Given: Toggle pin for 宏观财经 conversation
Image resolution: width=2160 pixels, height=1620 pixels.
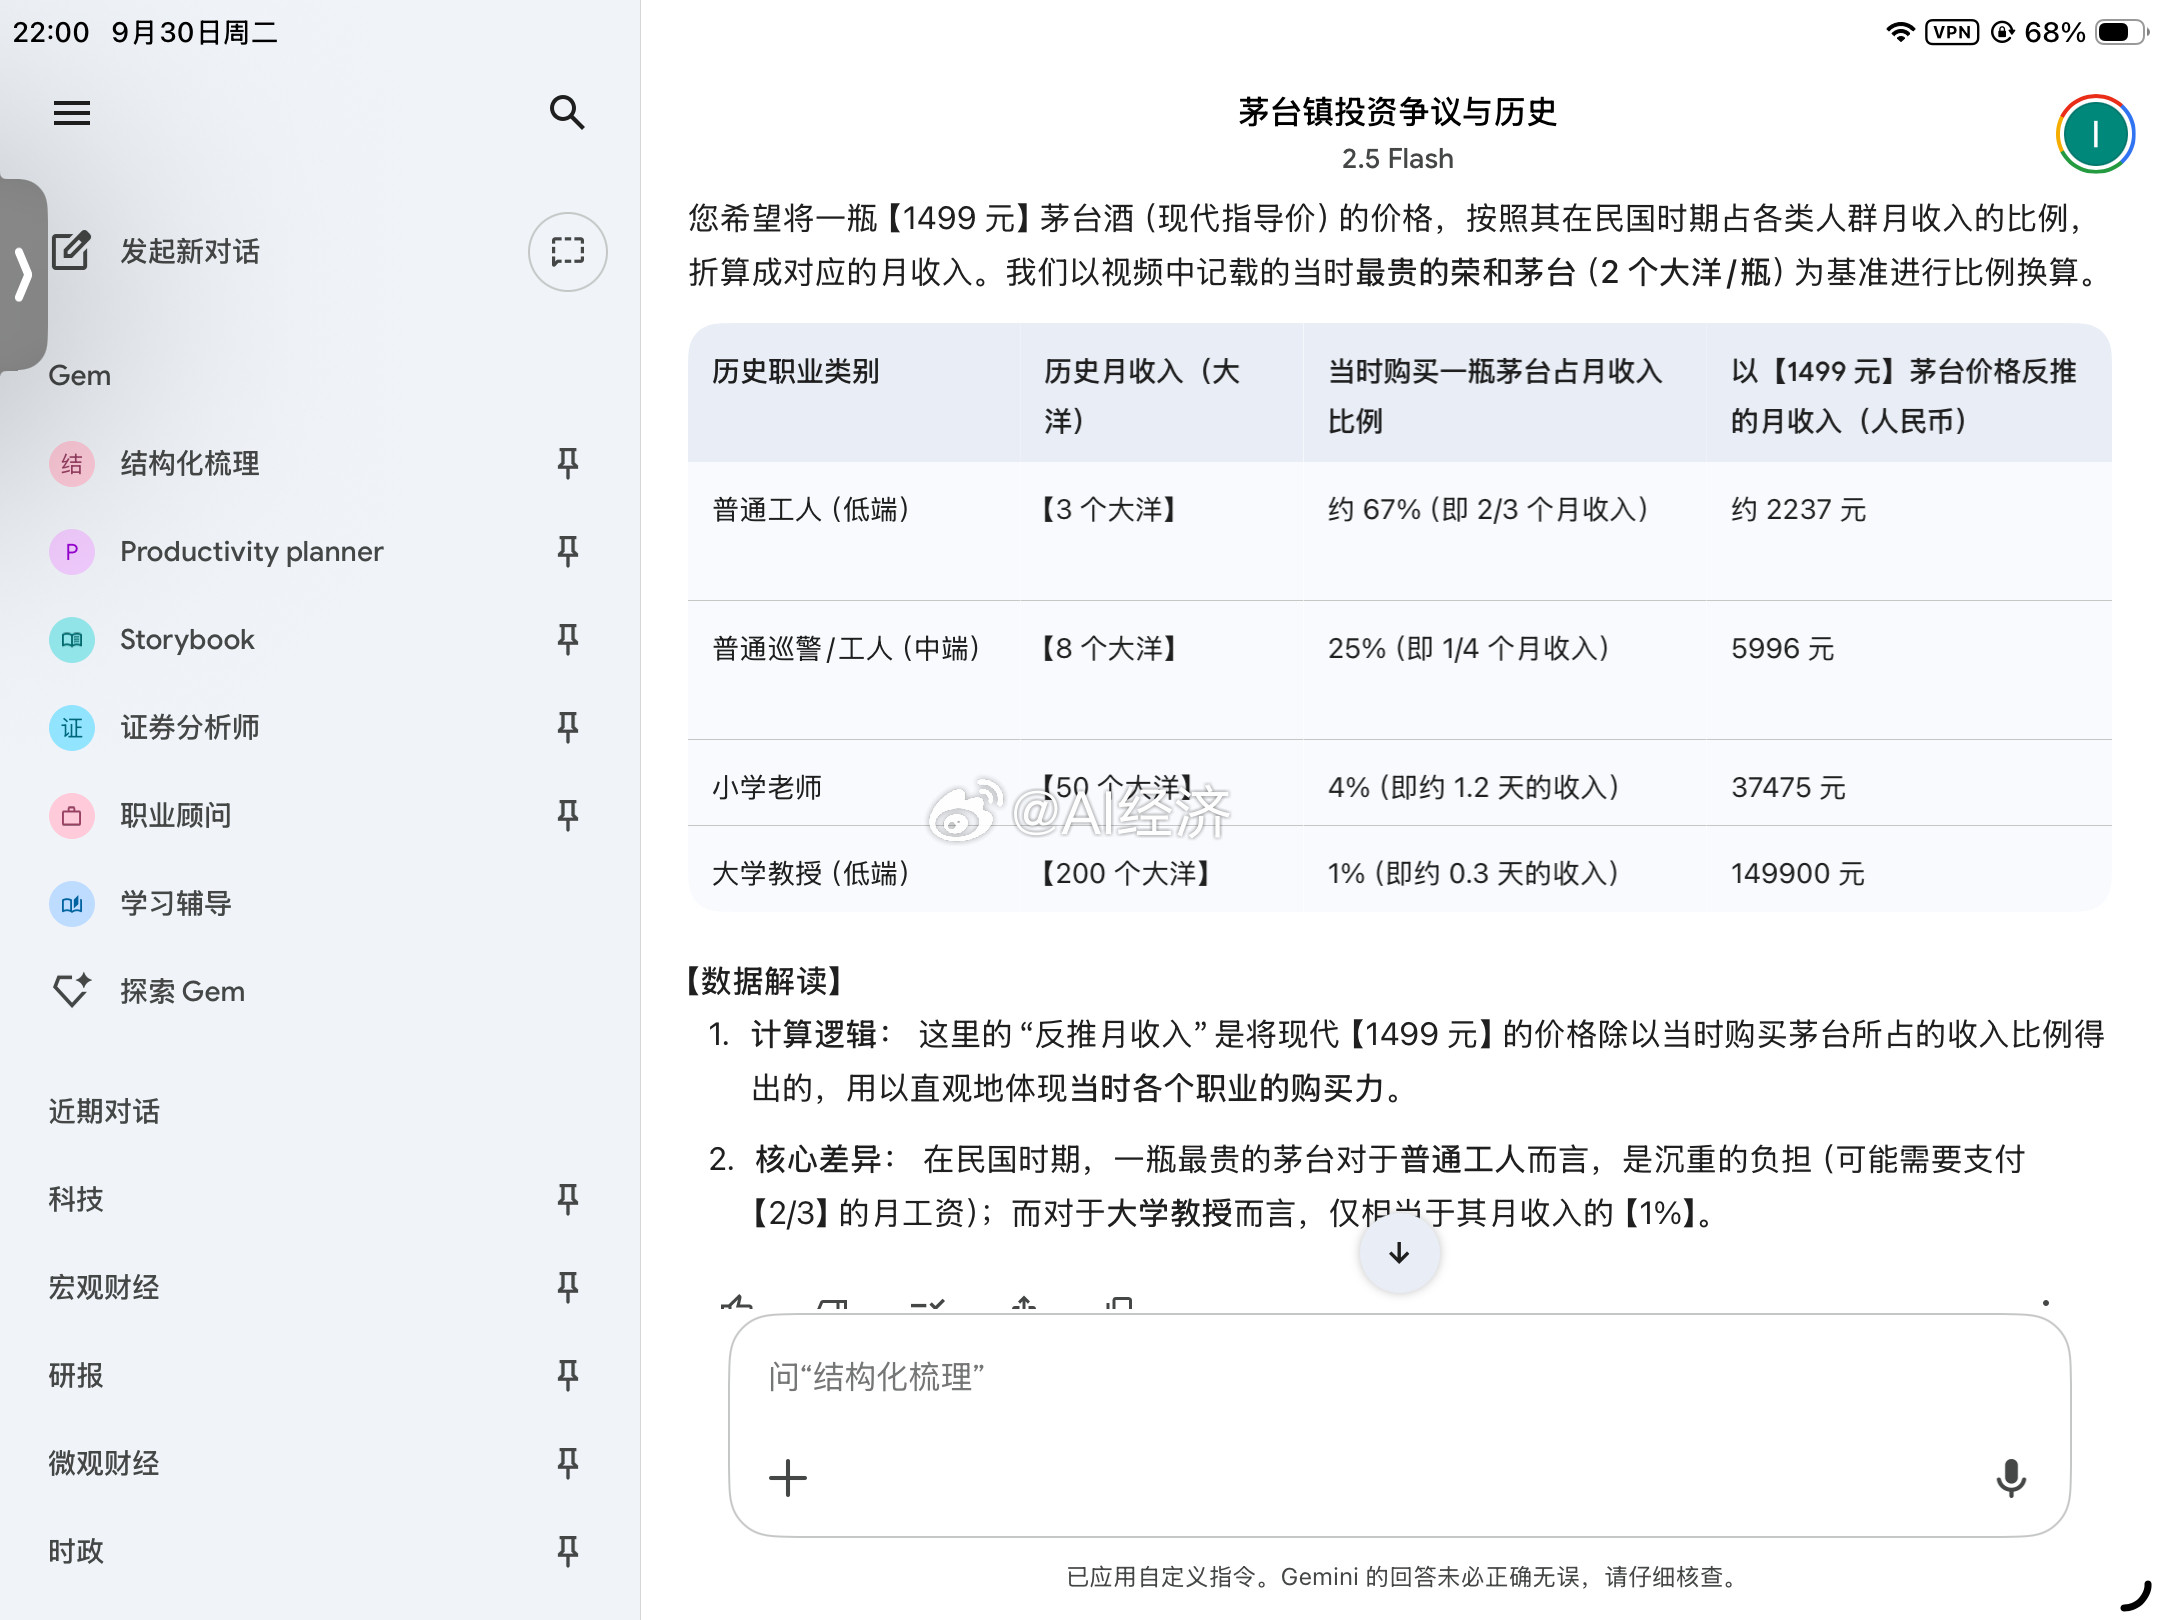Looking at the screenshot, I should [x=567, y=1287].
